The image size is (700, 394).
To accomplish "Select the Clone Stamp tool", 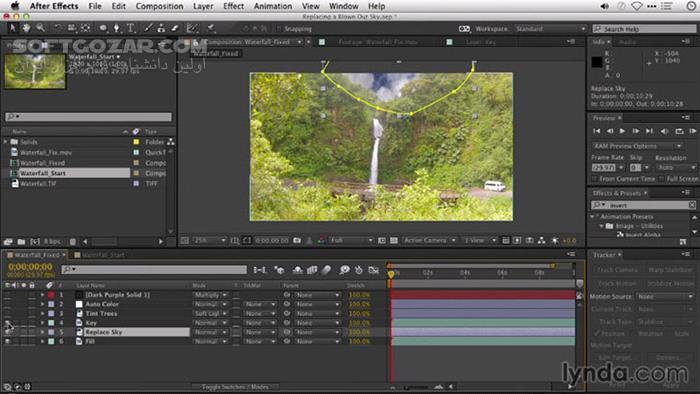I will tap(161, 28).
